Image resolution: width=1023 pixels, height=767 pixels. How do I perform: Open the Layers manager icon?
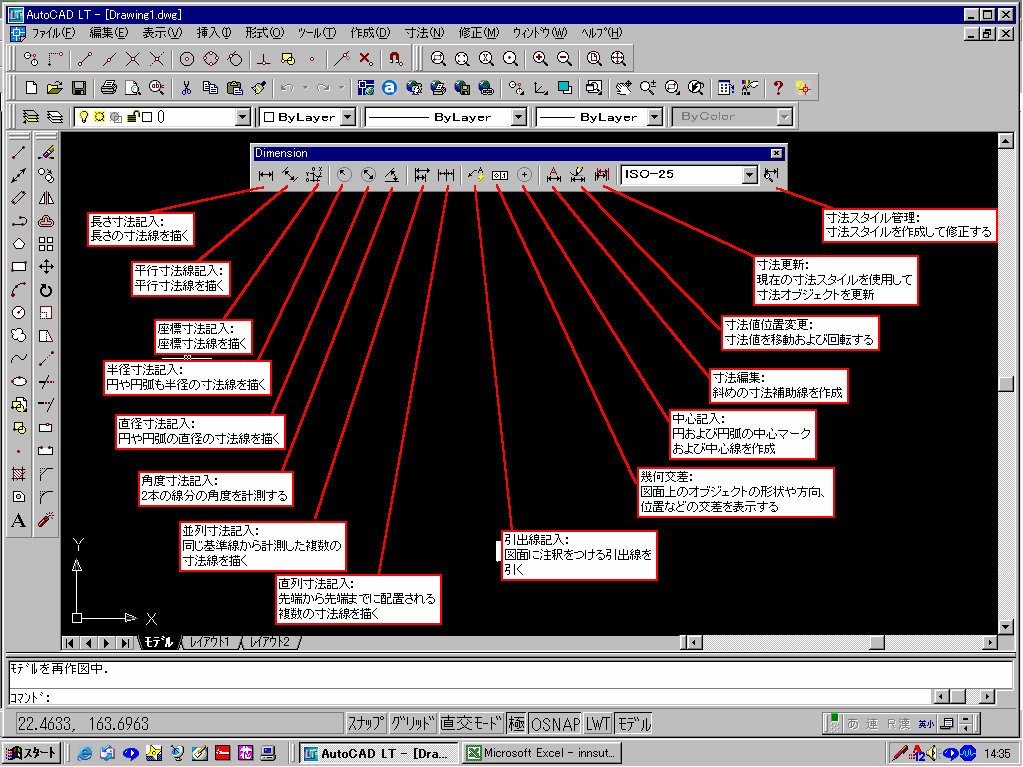pyautogui.click(x=31, y=117)
